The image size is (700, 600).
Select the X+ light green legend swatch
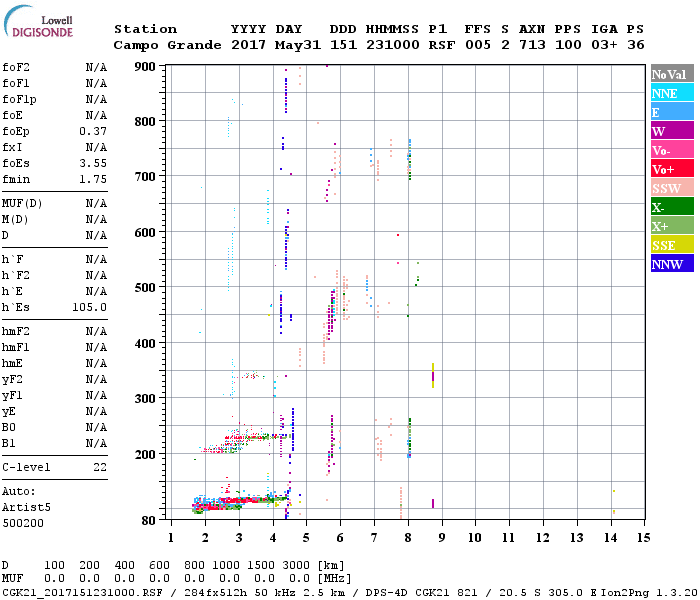pyautogui.click(x=672, y=225)
